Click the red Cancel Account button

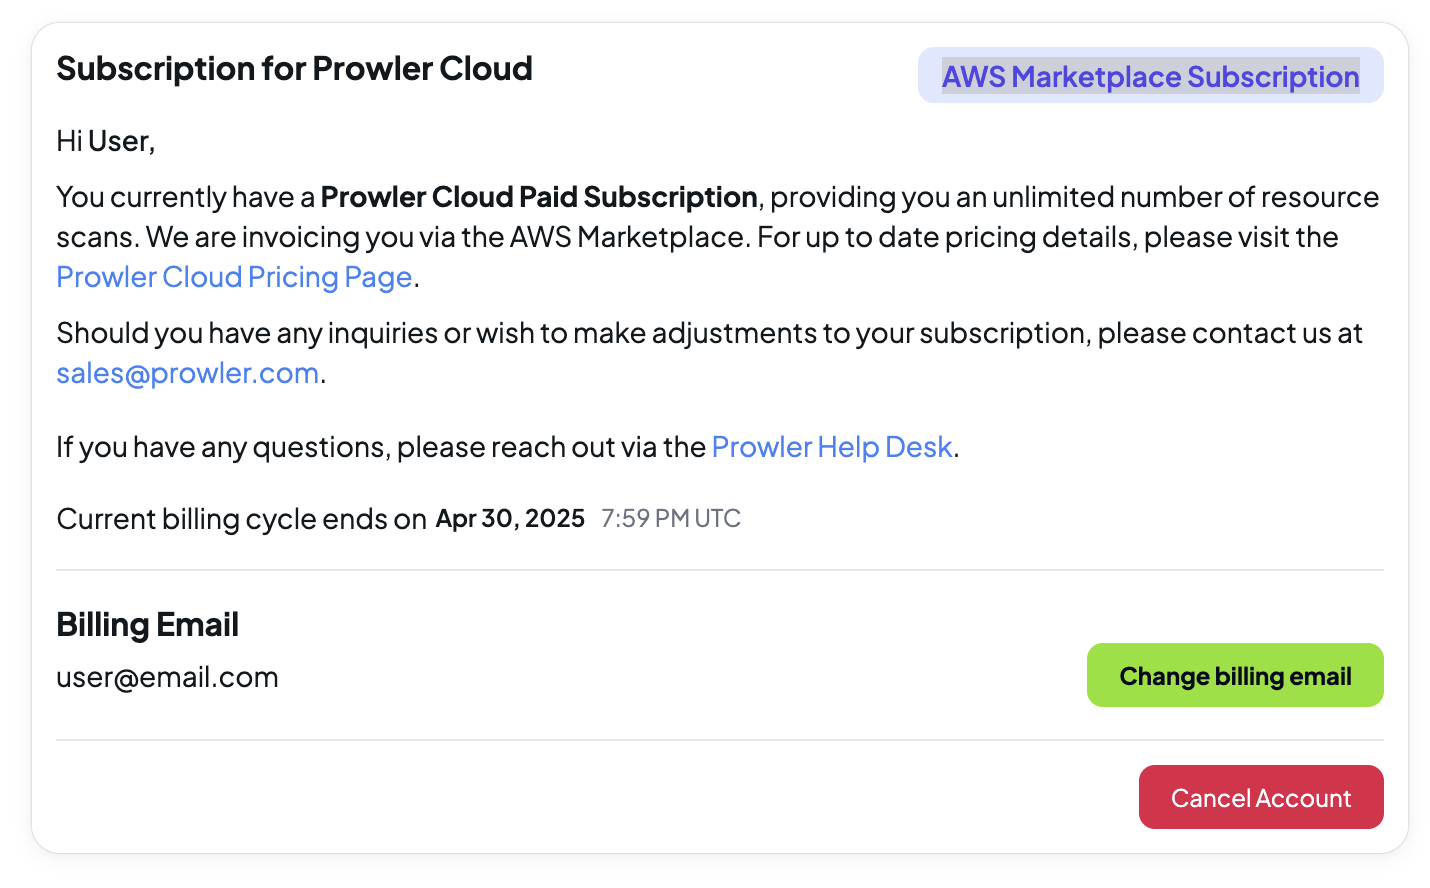pos(1261,797)
